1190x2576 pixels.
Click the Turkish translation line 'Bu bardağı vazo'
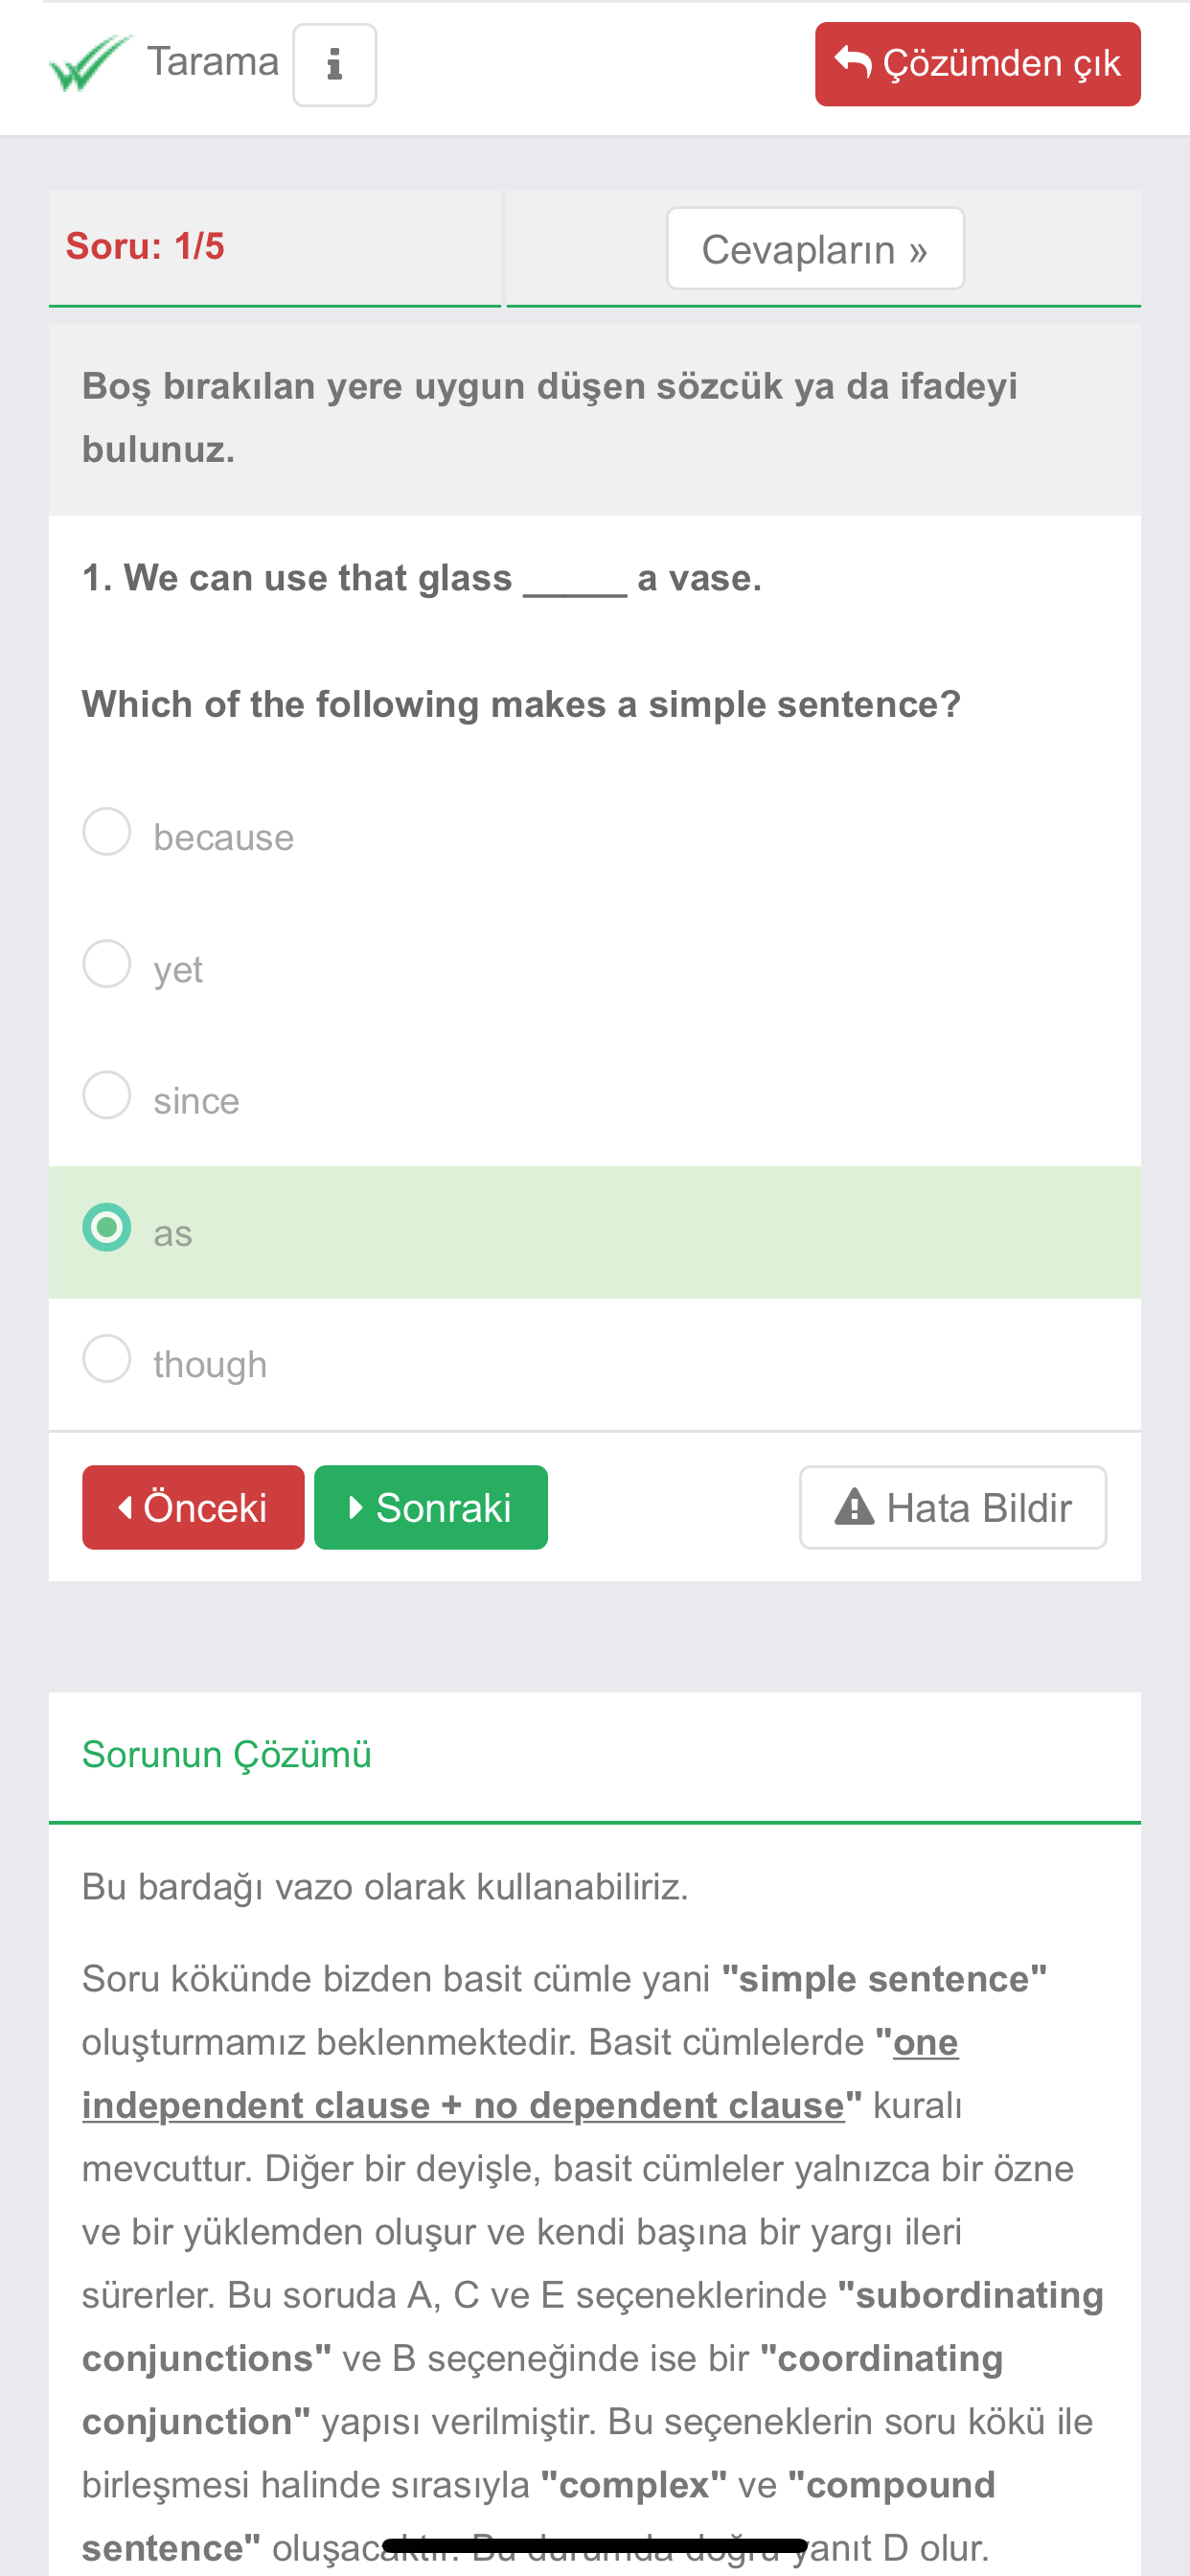[385, 1887]
